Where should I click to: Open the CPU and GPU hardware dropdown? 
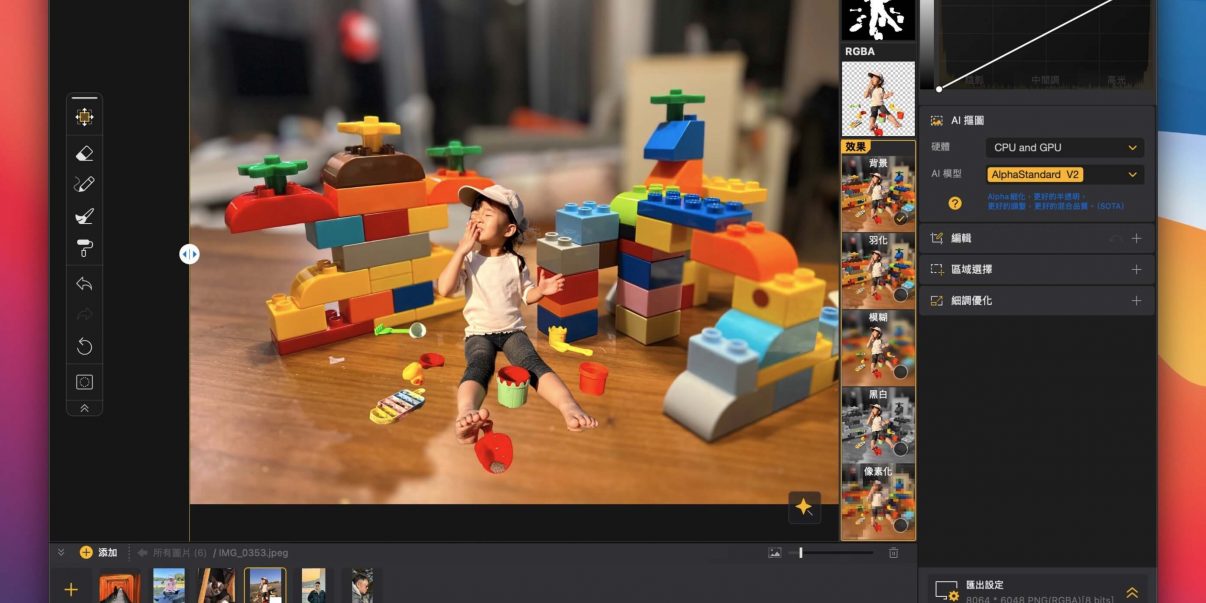1064,148
